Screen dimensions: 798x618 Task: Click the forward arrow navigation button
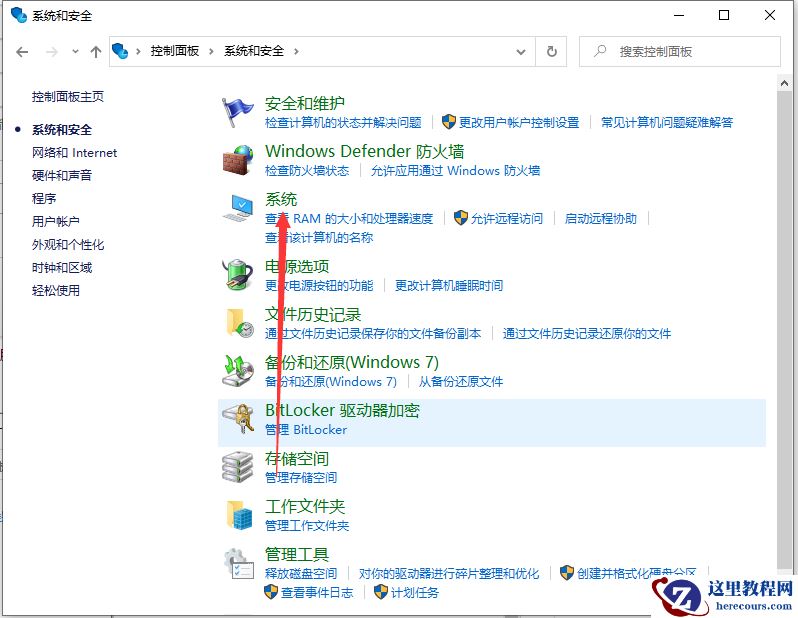click(x=52, y=51)
